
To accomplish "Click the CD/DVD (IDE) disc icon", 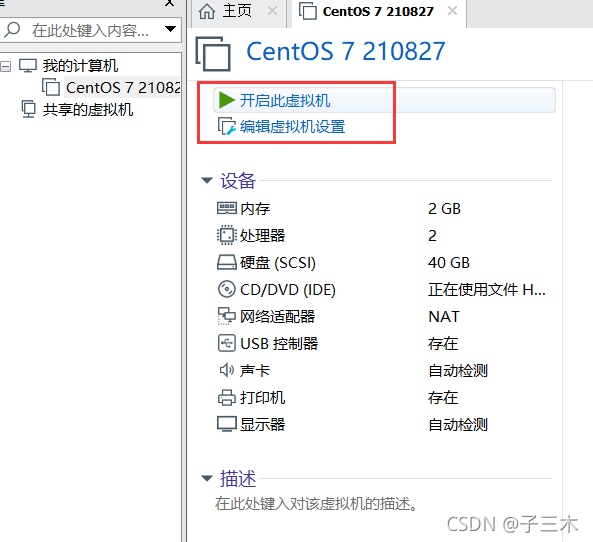I will [x=227, y=289].
